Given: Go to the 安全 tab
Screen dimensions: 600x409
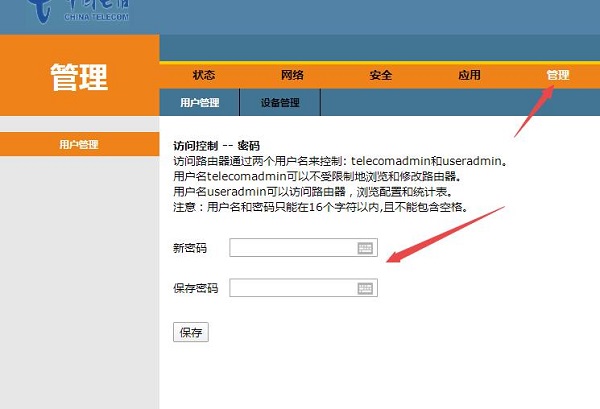Looking at the screenshot, I should (381, 75).
